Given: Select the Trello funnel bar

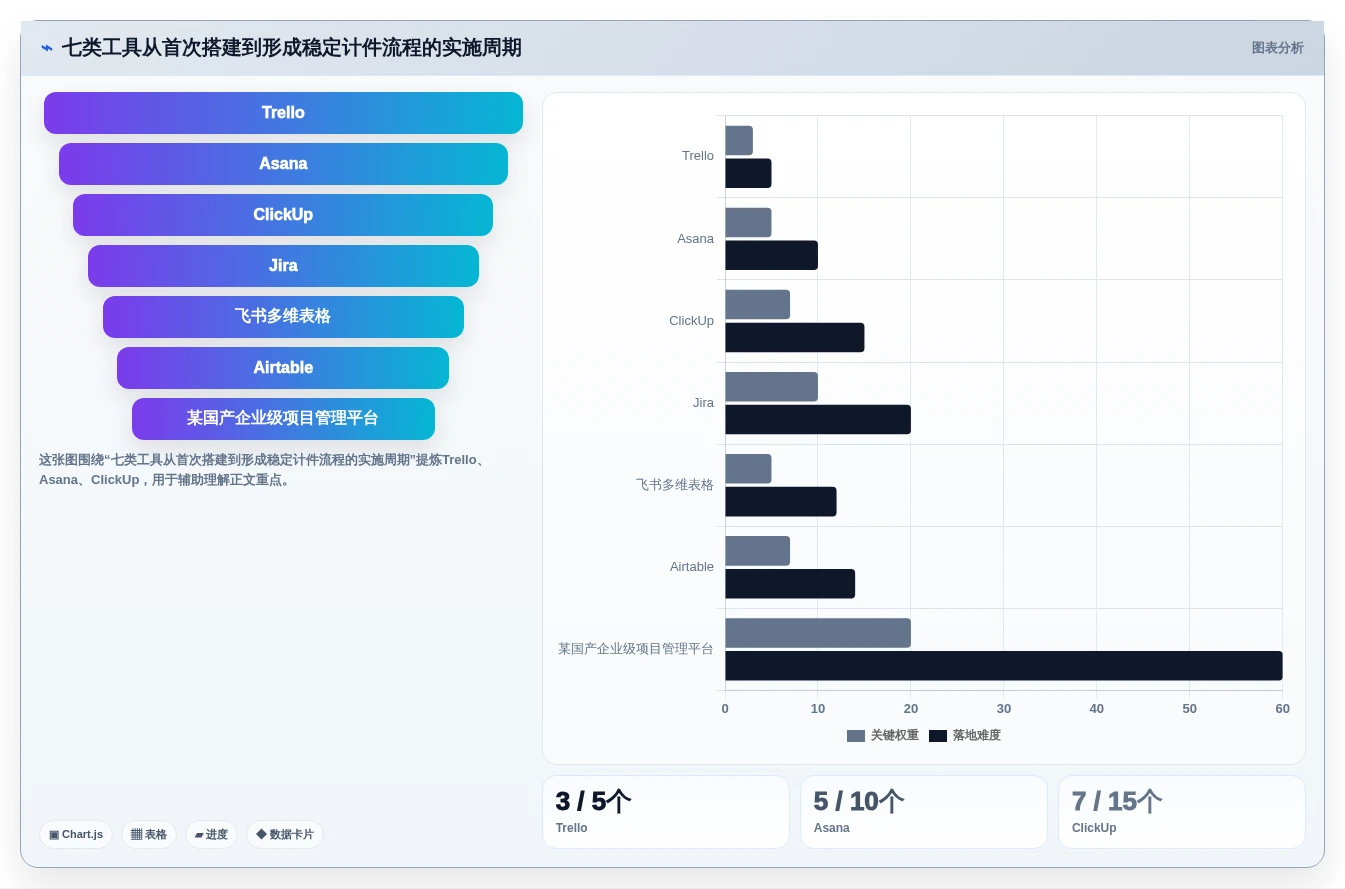Looking at the screenshot, I should (x=283, y=113).
